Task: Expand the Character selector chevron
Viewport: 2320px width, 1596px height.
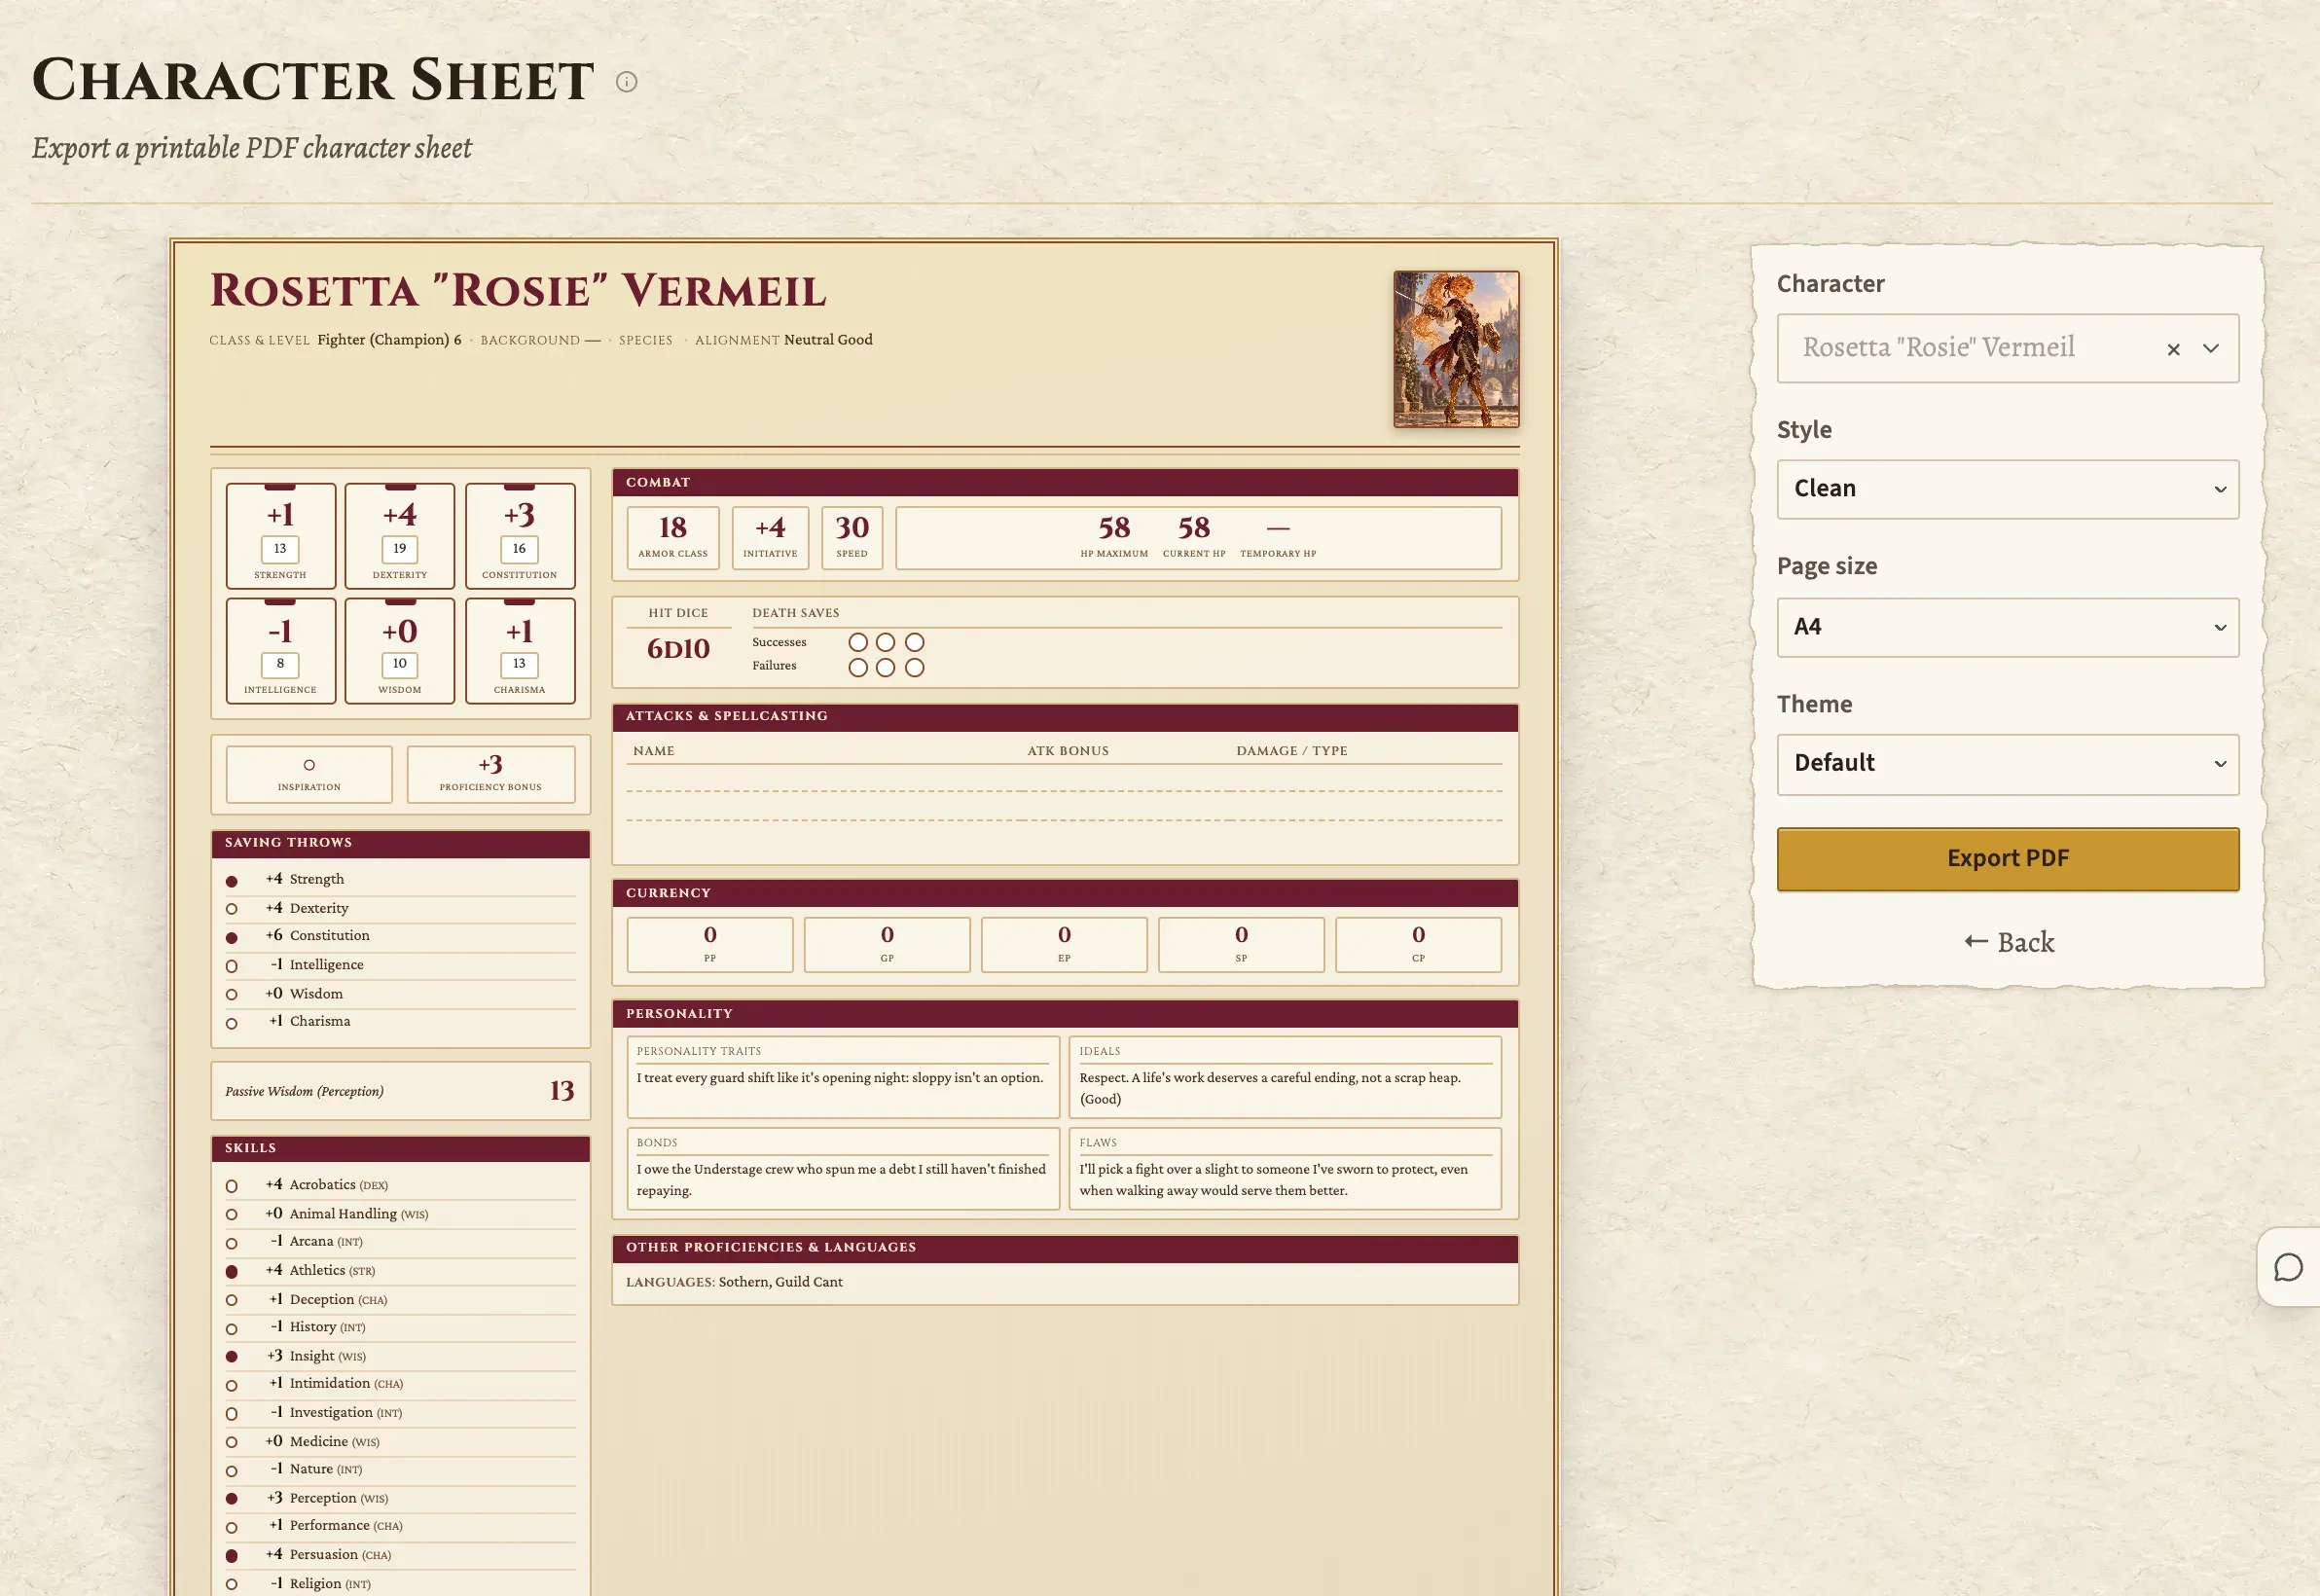Action: tap(2211, 349)
